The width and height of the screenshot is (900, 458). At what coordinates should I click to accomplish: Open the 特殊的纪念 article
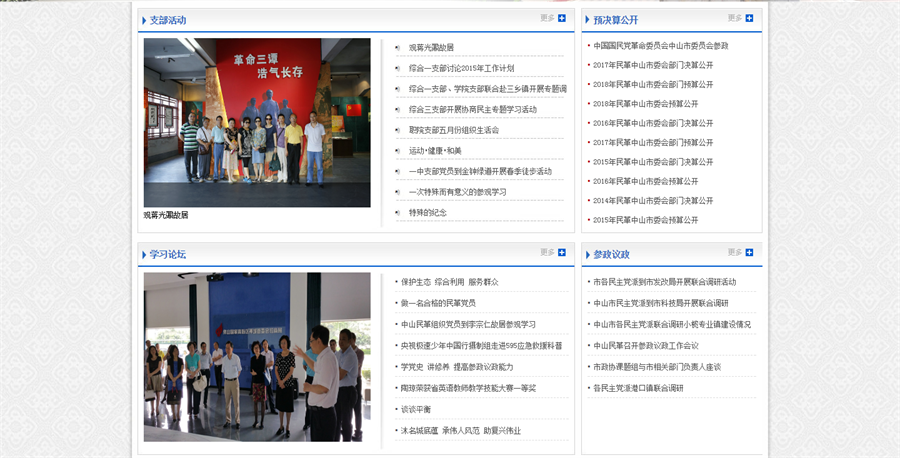428,213
